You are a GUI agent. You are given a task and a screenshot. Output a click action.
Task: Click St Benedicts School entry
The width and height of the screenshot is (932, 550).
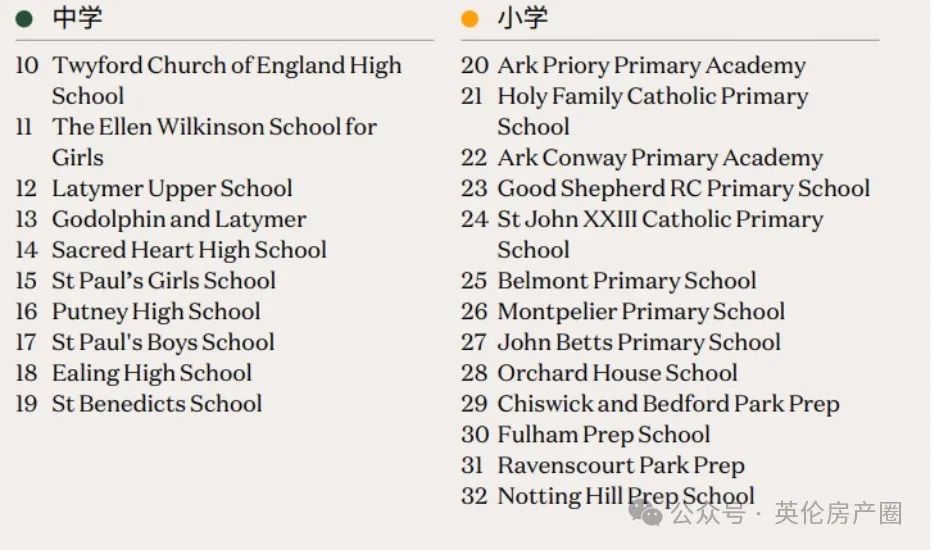[156, 404]
